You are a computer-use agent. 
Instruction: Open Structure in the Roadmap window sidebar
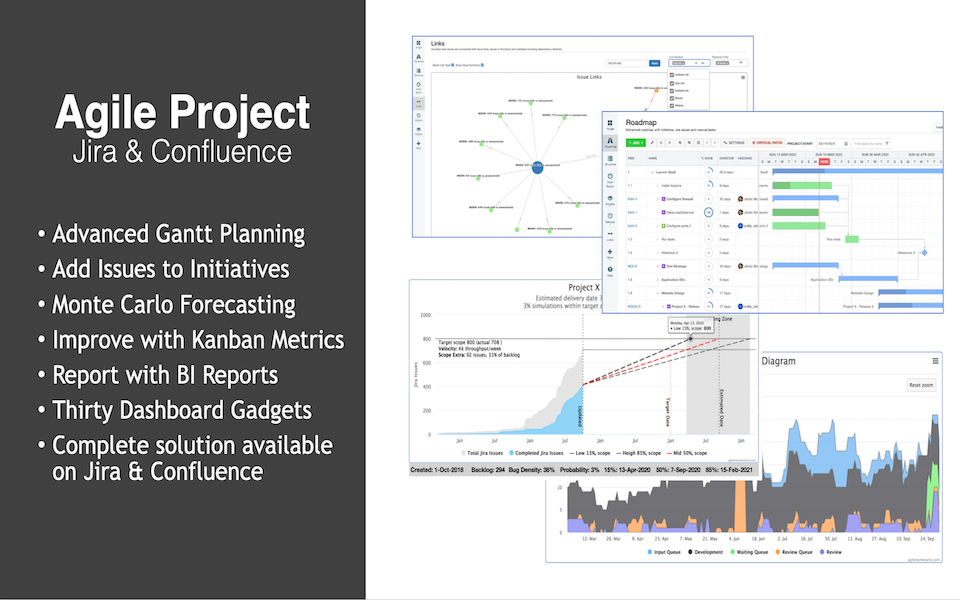[610, 160]
